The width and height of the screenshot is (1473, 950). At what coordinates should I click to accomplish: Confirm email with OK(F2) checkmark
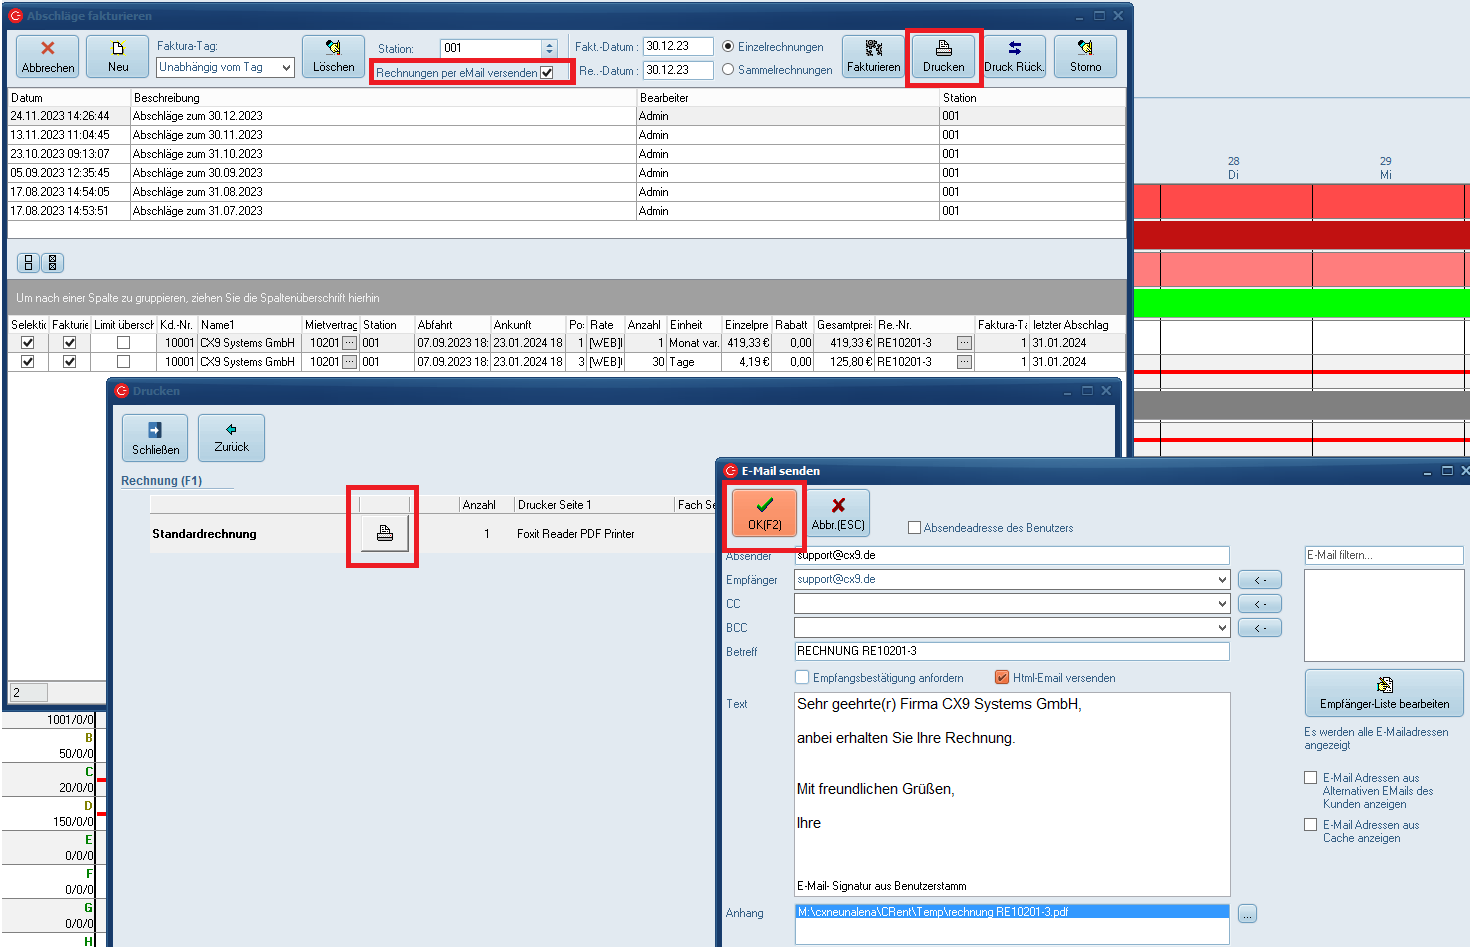[765, 506]
